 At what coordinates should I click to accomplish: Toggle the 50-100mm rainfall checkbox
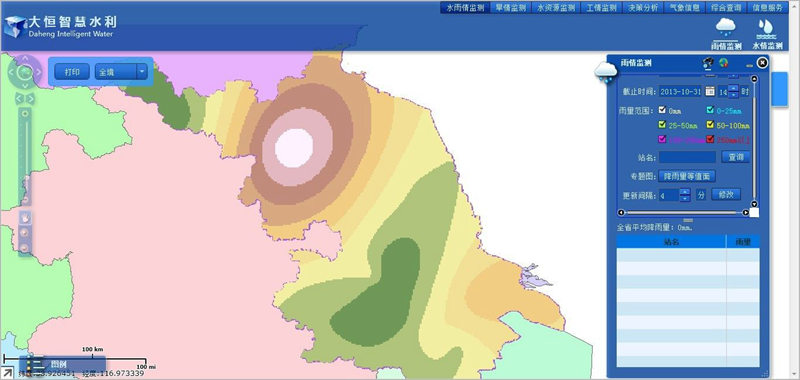click(710, 124)
